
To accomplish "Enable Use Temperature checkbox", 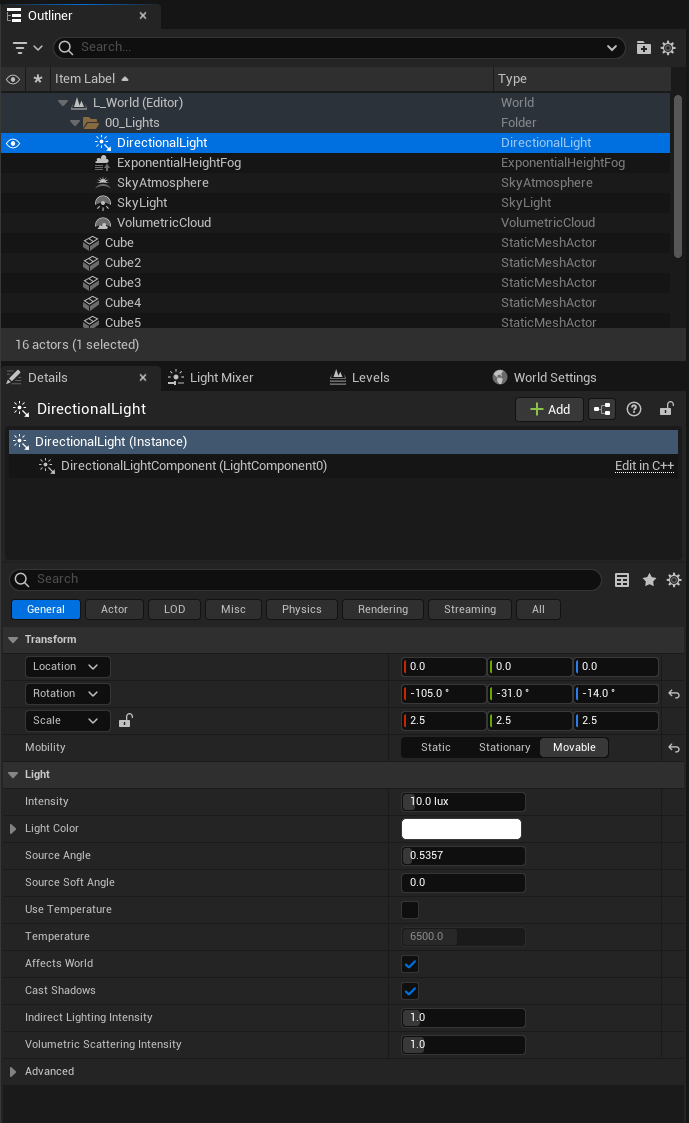I will click(x=410, y=910).
